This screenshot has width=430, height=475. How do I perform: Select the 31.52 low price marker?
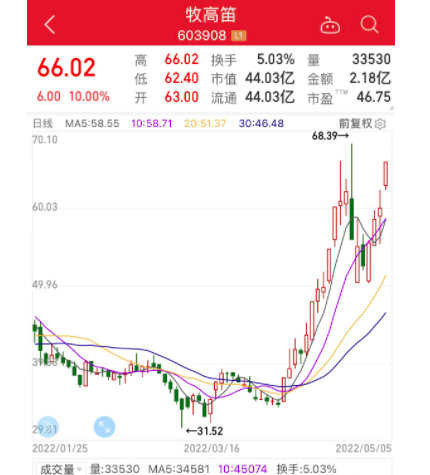pyautogui.click(x=204, y=431)
